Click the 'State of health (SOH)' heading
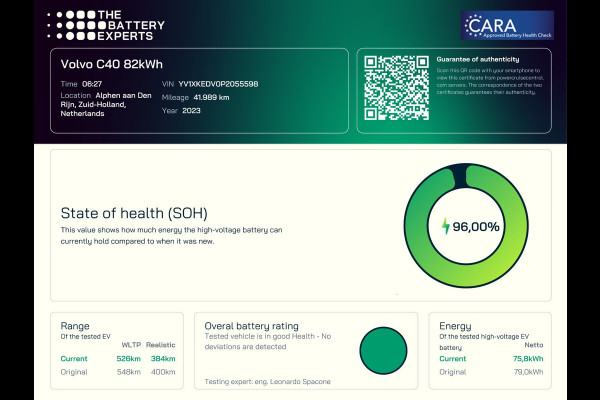The image size is (600, 400). (x=134, y=213)
